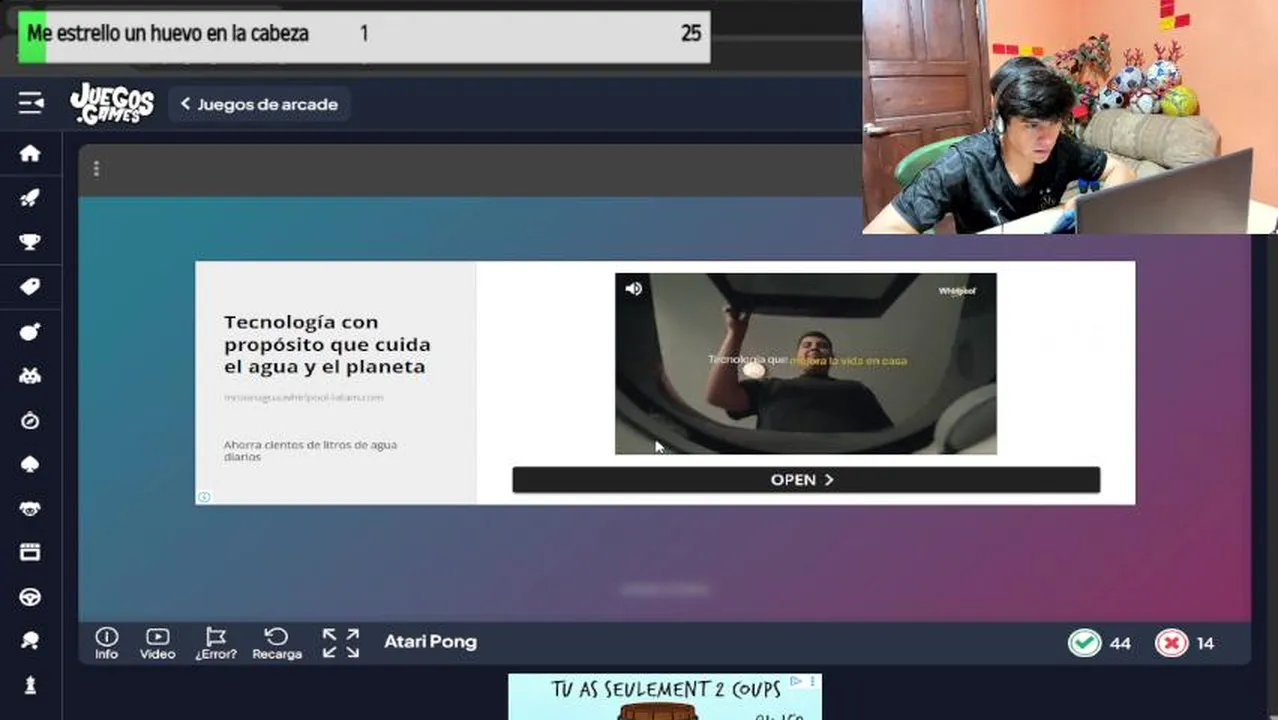Open the icon above the chess pawn
1278x720 pixels.
pos(30,641)
